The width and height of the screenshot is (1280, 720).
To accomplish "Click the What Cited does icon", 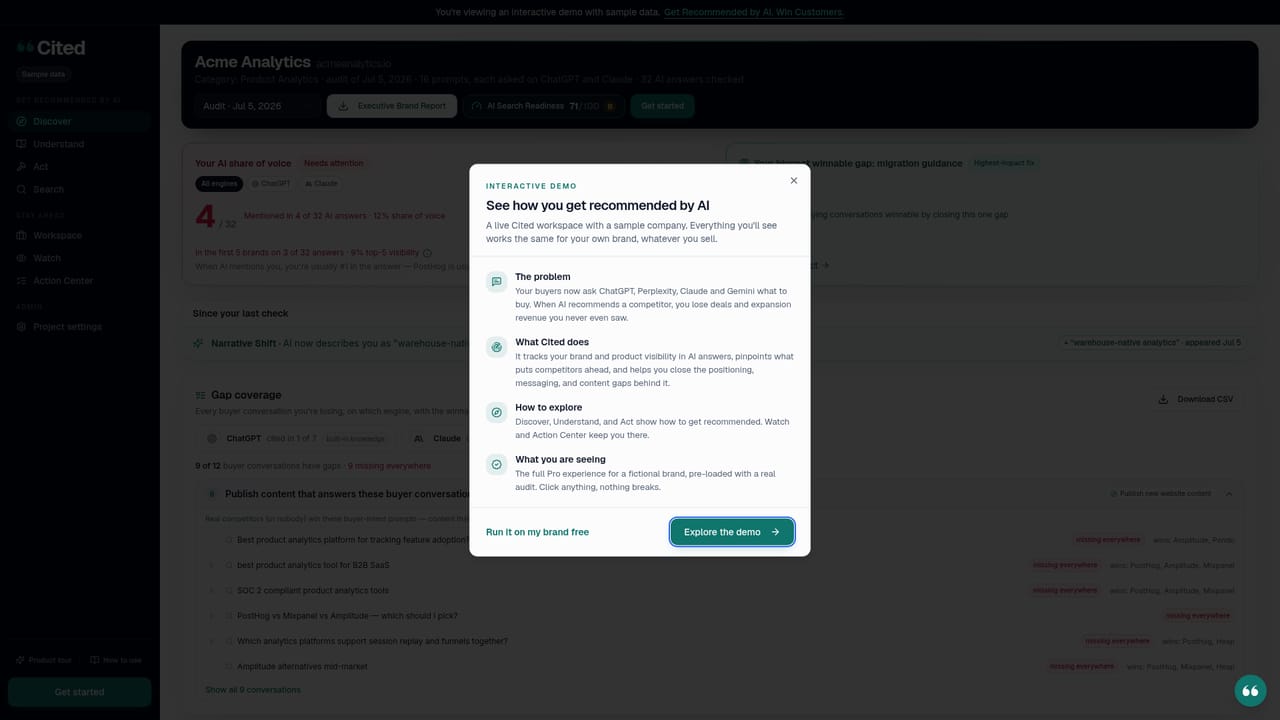I will (x=496, y=347).
